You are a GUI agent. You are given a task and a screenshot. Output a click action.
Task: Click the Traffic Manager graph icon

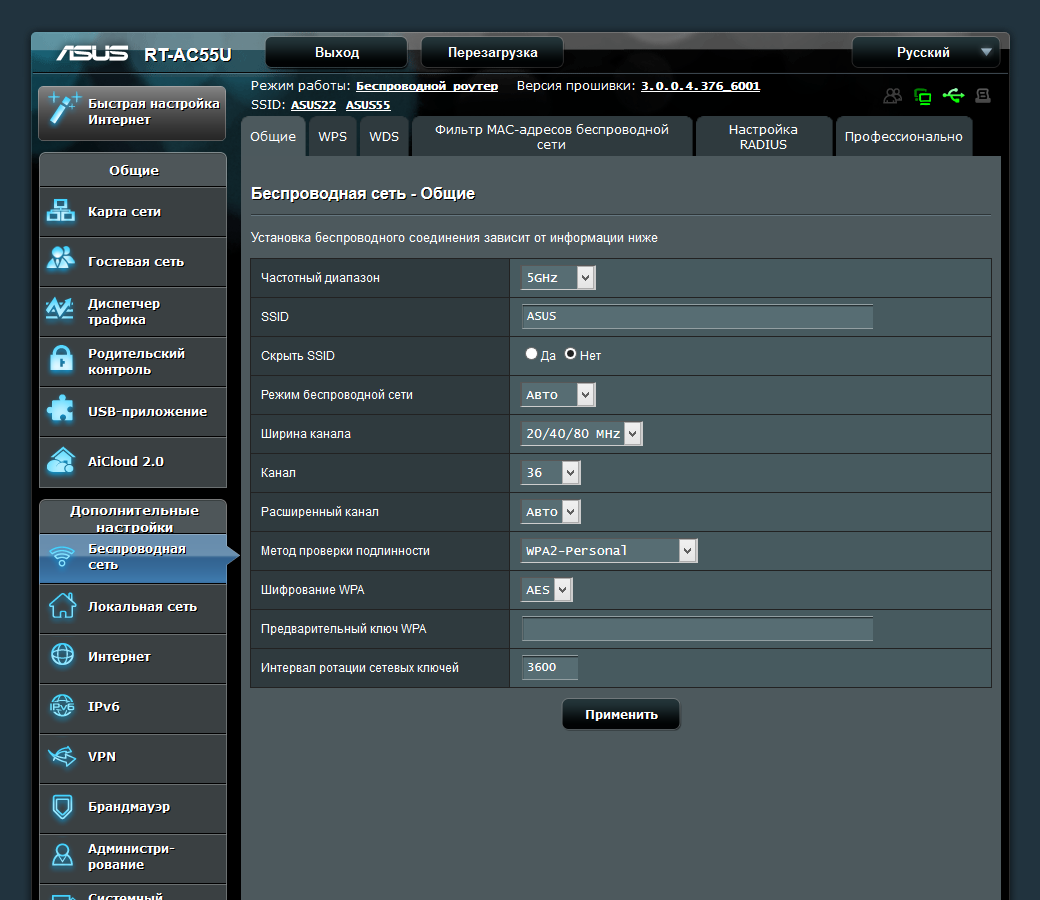click(x=61, y=310)
